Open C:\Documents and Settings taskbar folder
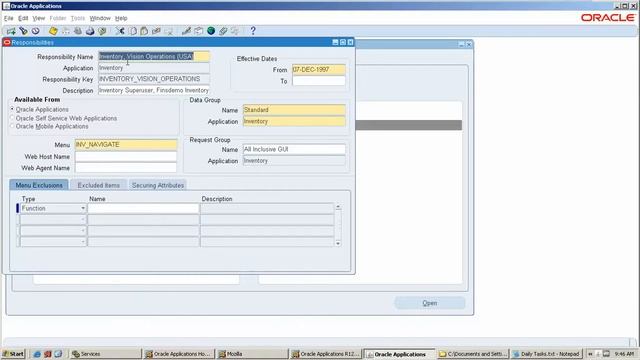This screenshot has width=640, height=360. coord(473,354)
